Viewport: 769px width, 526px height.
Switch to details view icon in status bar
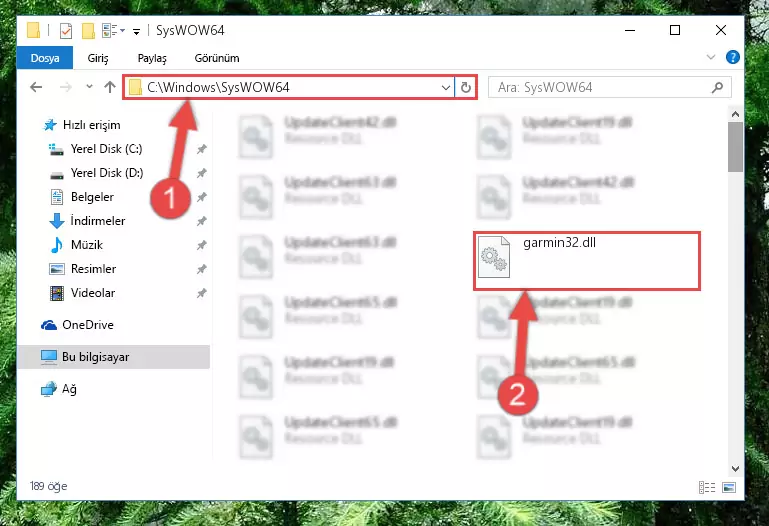pos(707,487)
